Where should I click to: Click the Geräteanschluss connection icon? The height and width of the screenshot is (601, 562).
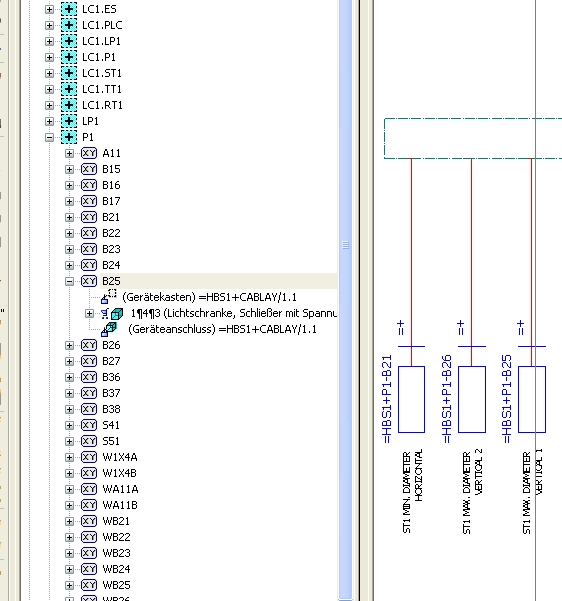coord(109,329)
